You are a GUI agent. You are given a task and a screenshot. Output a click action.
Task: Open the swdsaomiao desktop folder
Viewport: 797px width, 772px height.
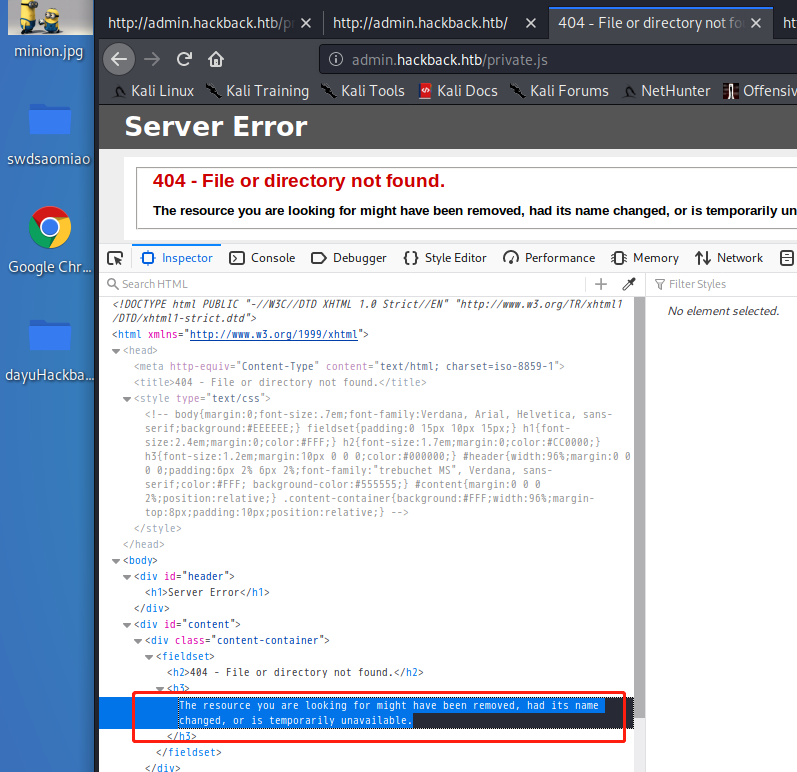tap(49, 135)
